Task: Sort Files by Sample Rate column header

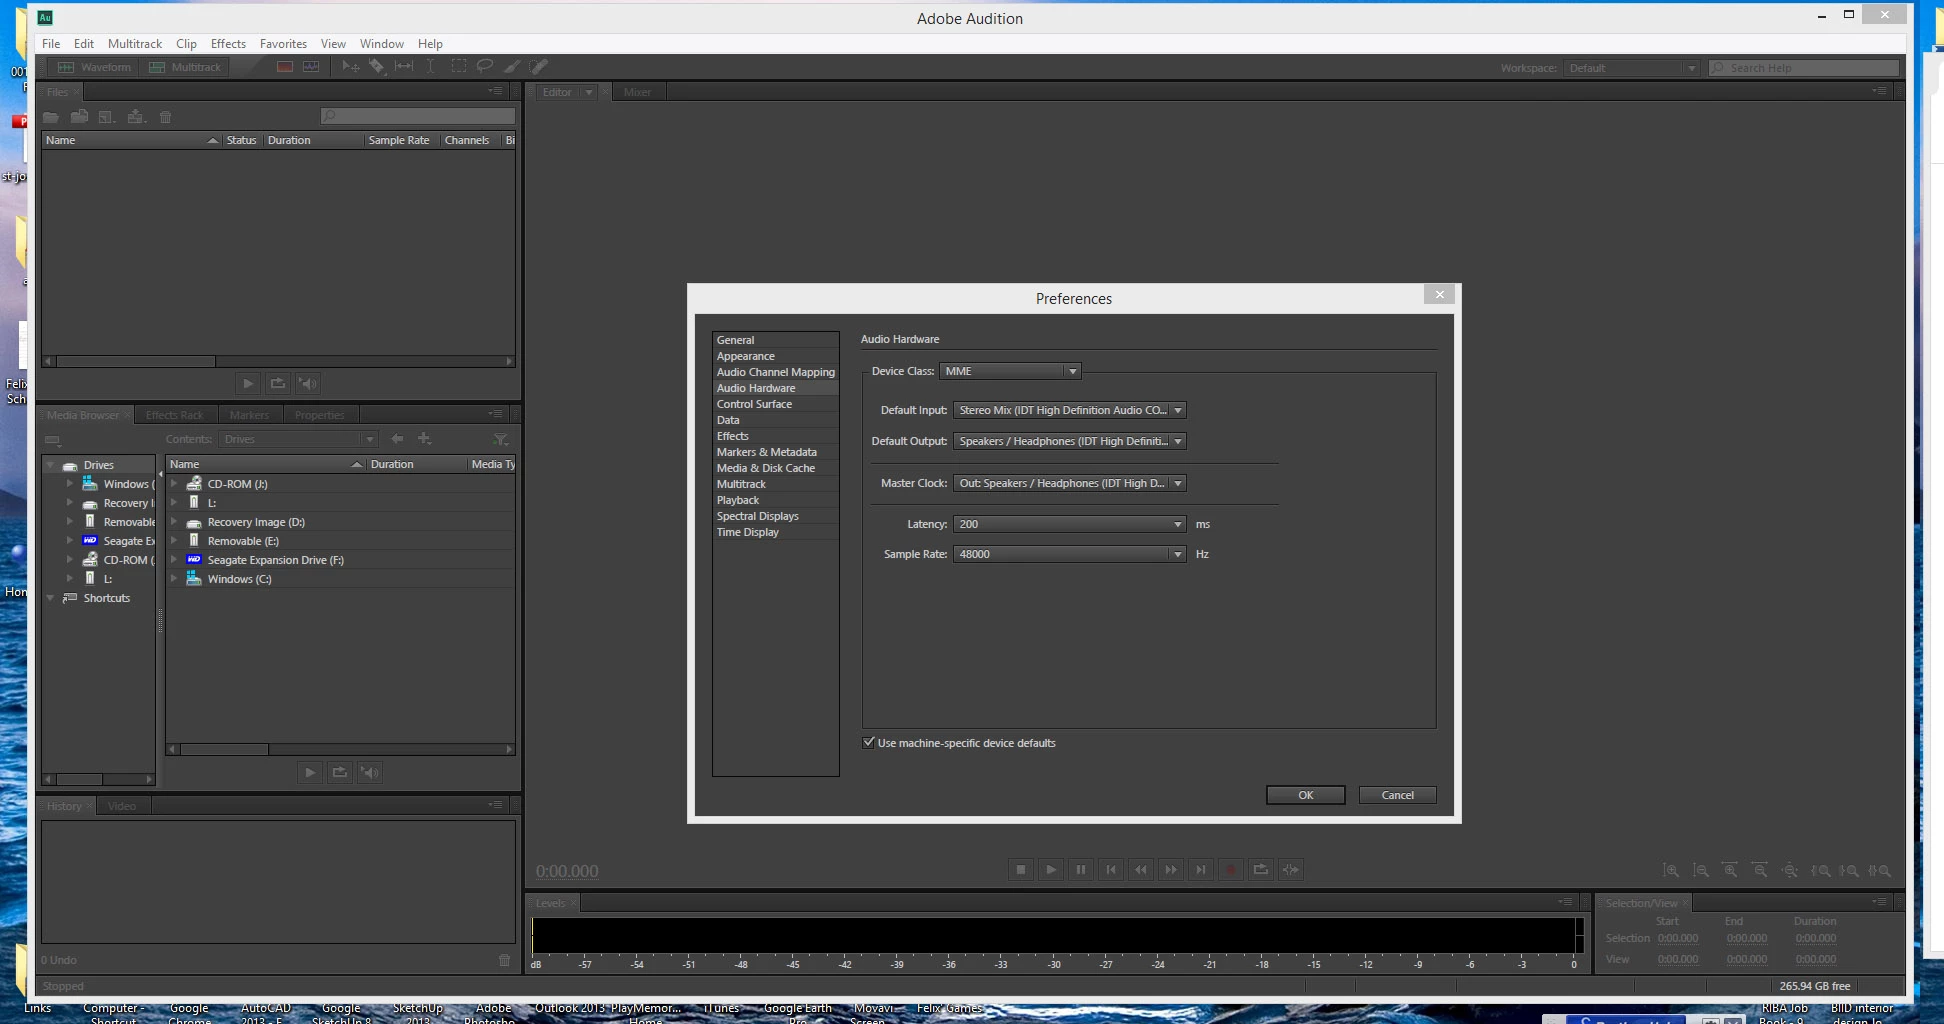Action: 399,140
